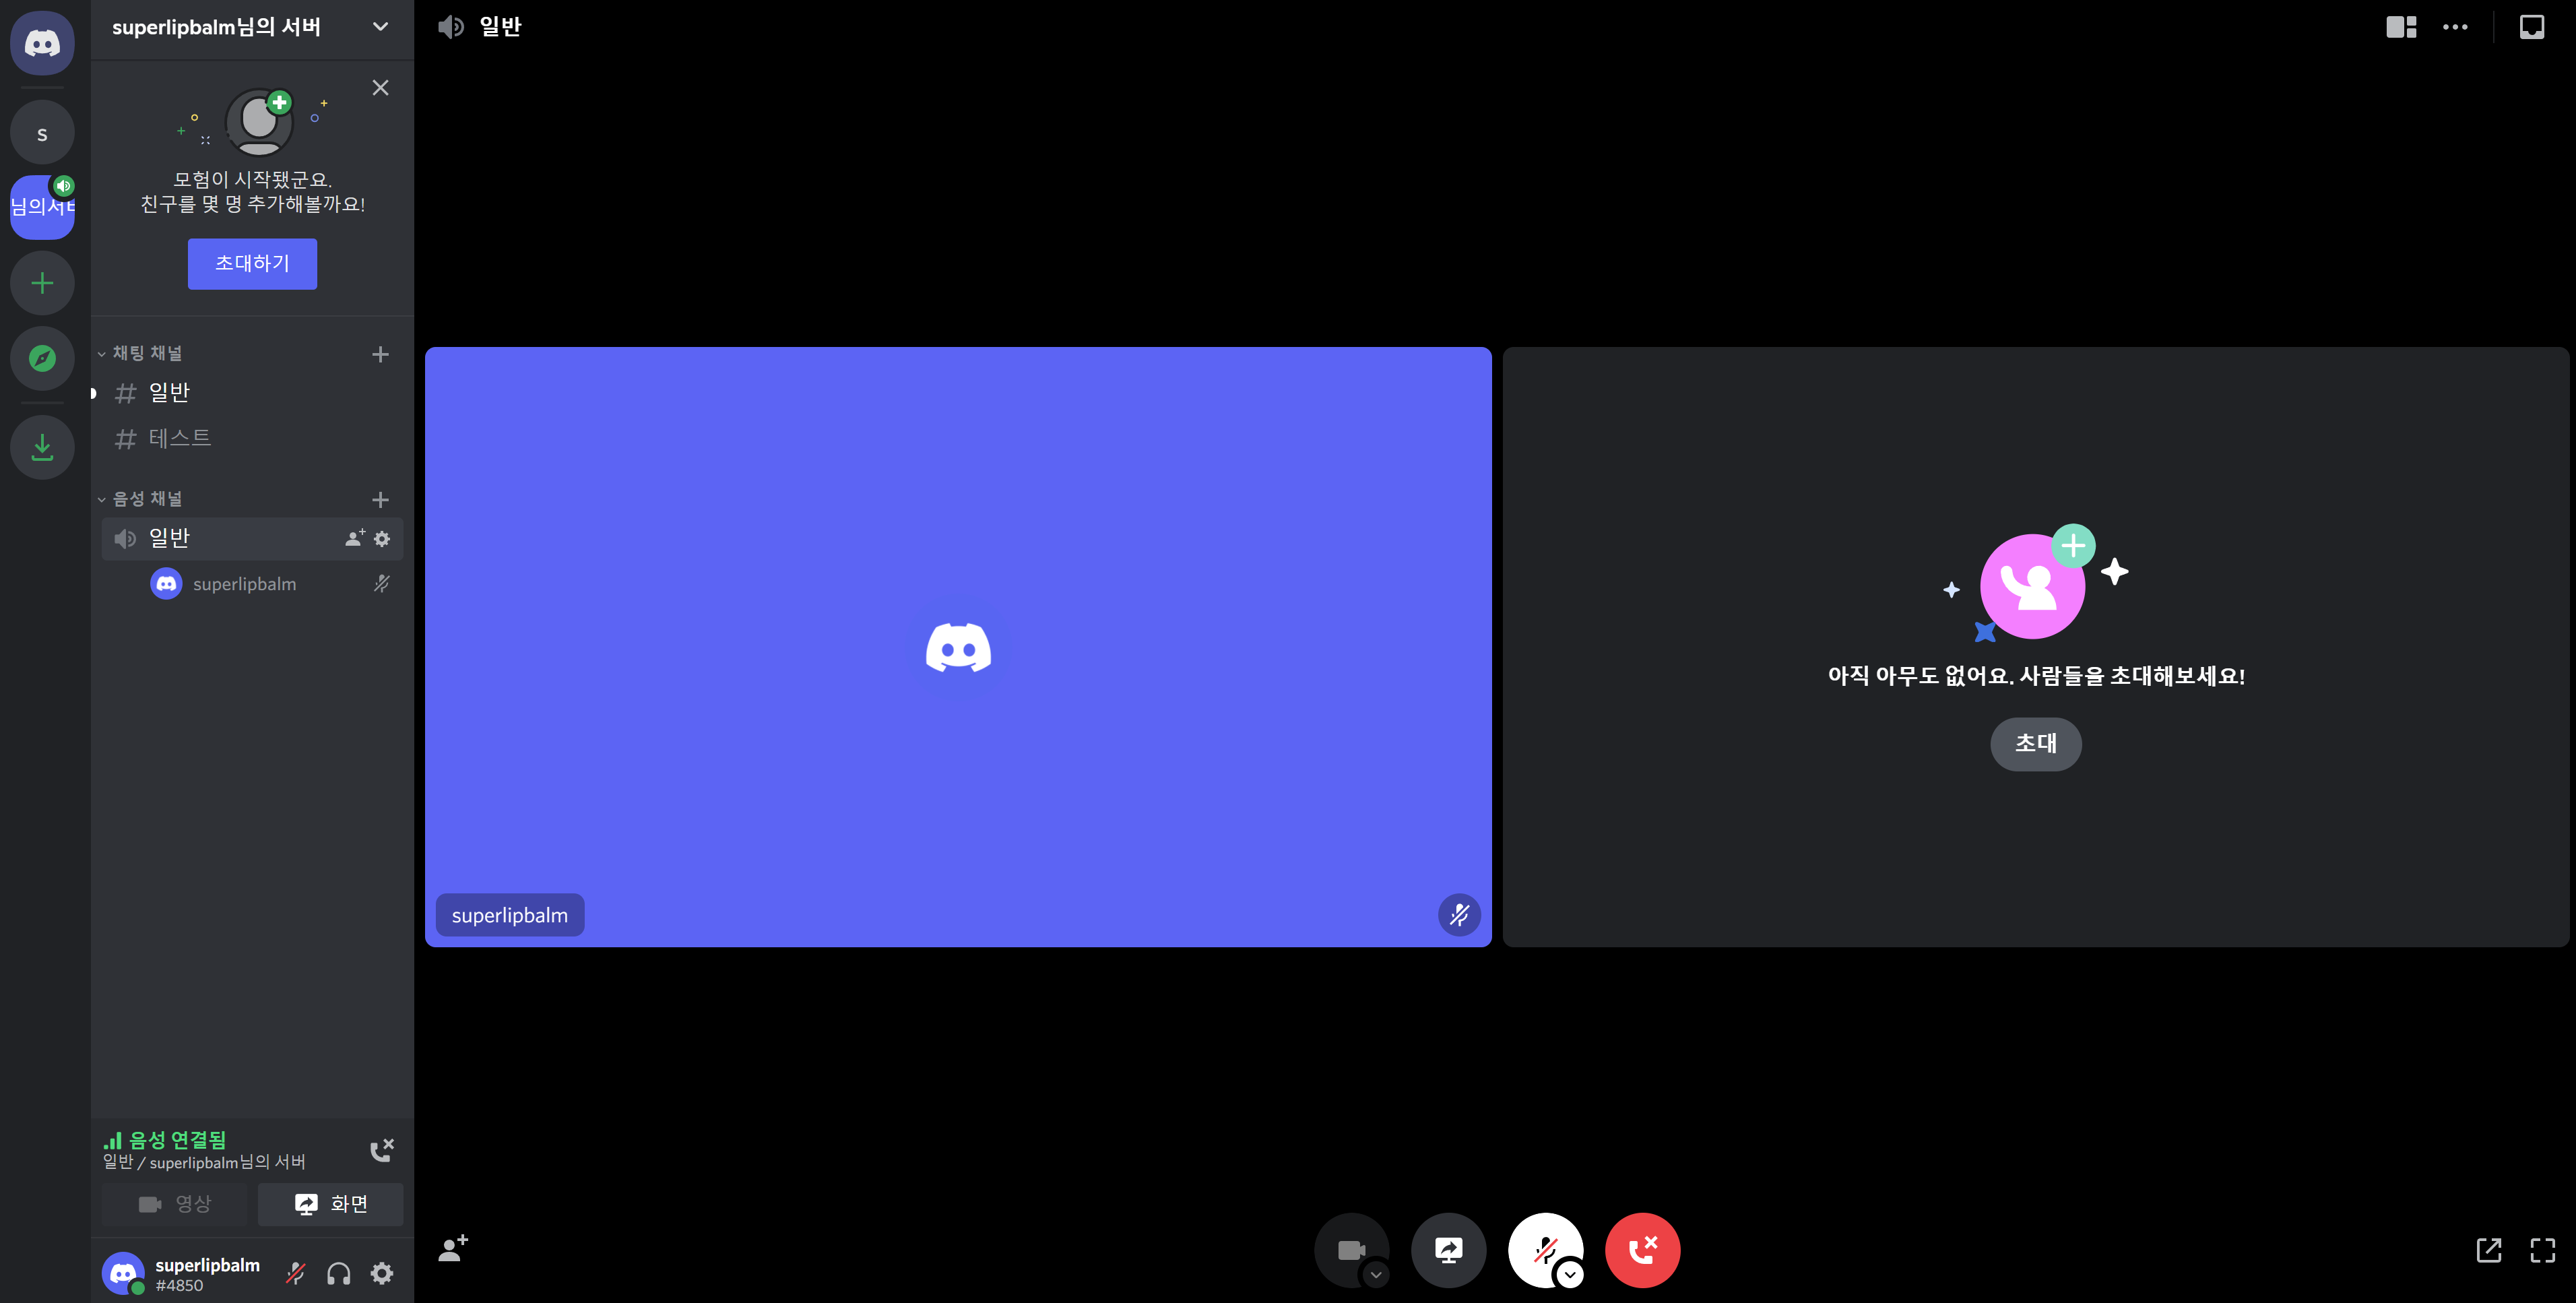2576x1303 pixels.
Task: Click the inbox icon at top right
Action: pyautogui.click(x=2531, y=27)
